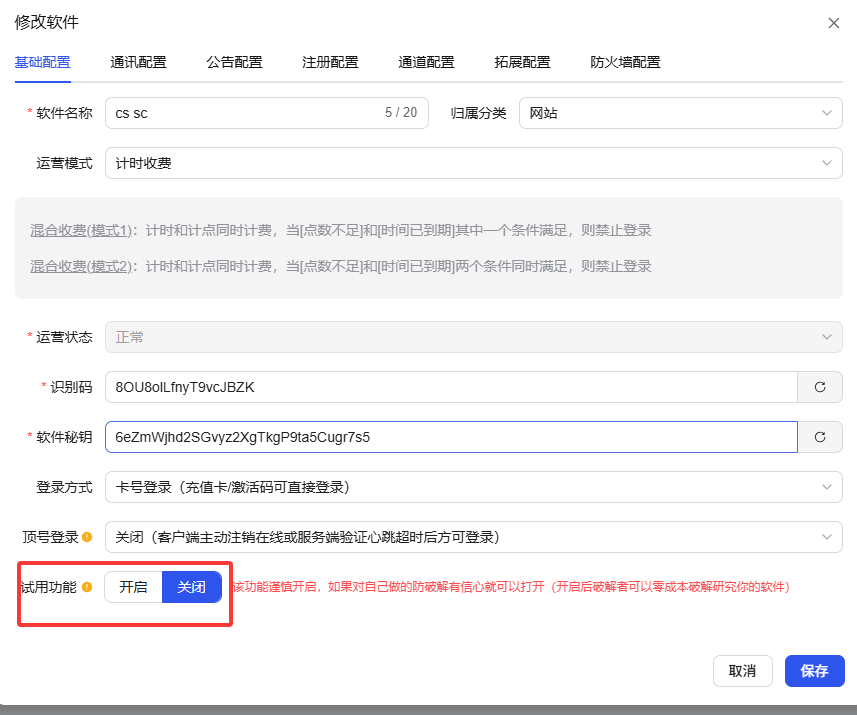Regenerate the 软件秘钥 with refresh icon
The image size is (857, 715).
(x=820, y=437)
